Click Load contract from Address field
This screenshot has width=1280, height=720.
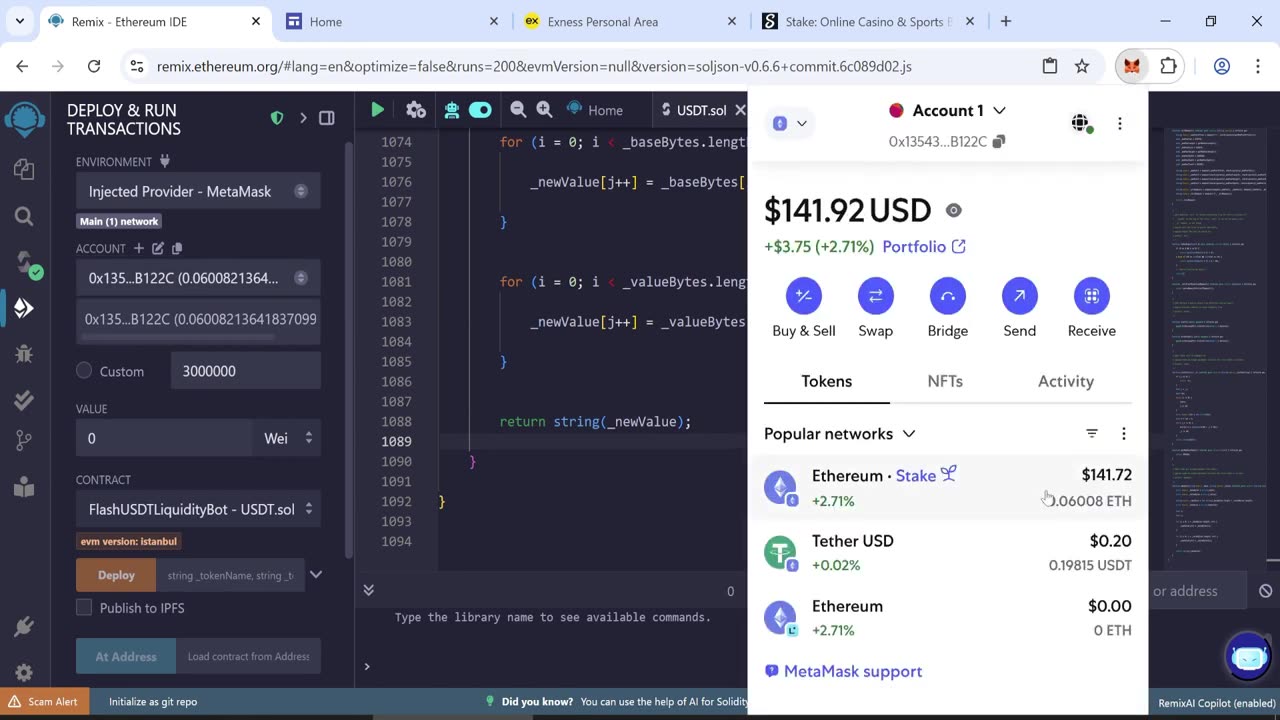coord(248,656)
